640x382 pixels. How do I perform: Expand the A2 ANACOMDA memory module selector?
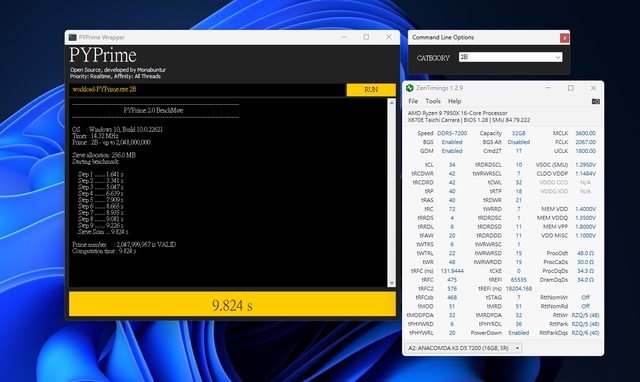pyautogui.click(x=464, y=348)
